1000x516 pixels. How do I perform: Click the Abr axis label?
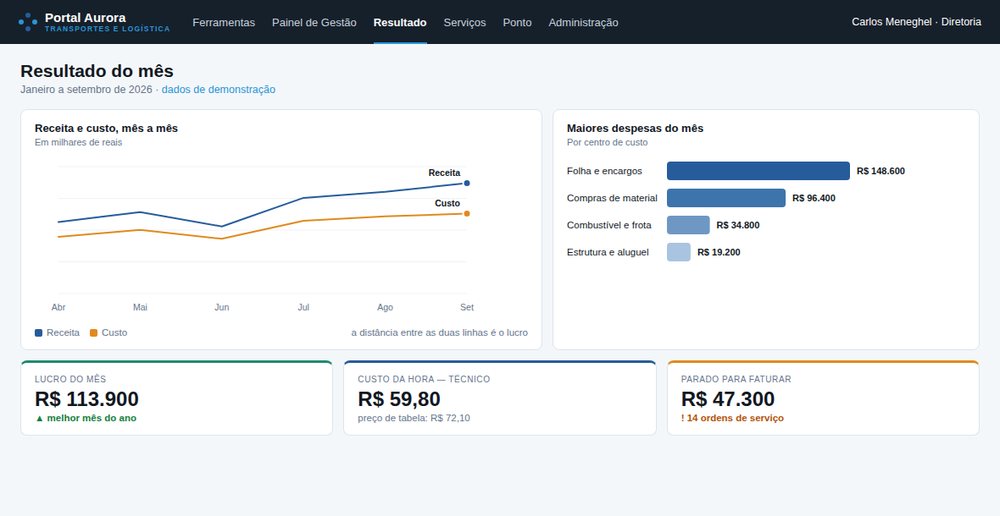click(58, 307)
